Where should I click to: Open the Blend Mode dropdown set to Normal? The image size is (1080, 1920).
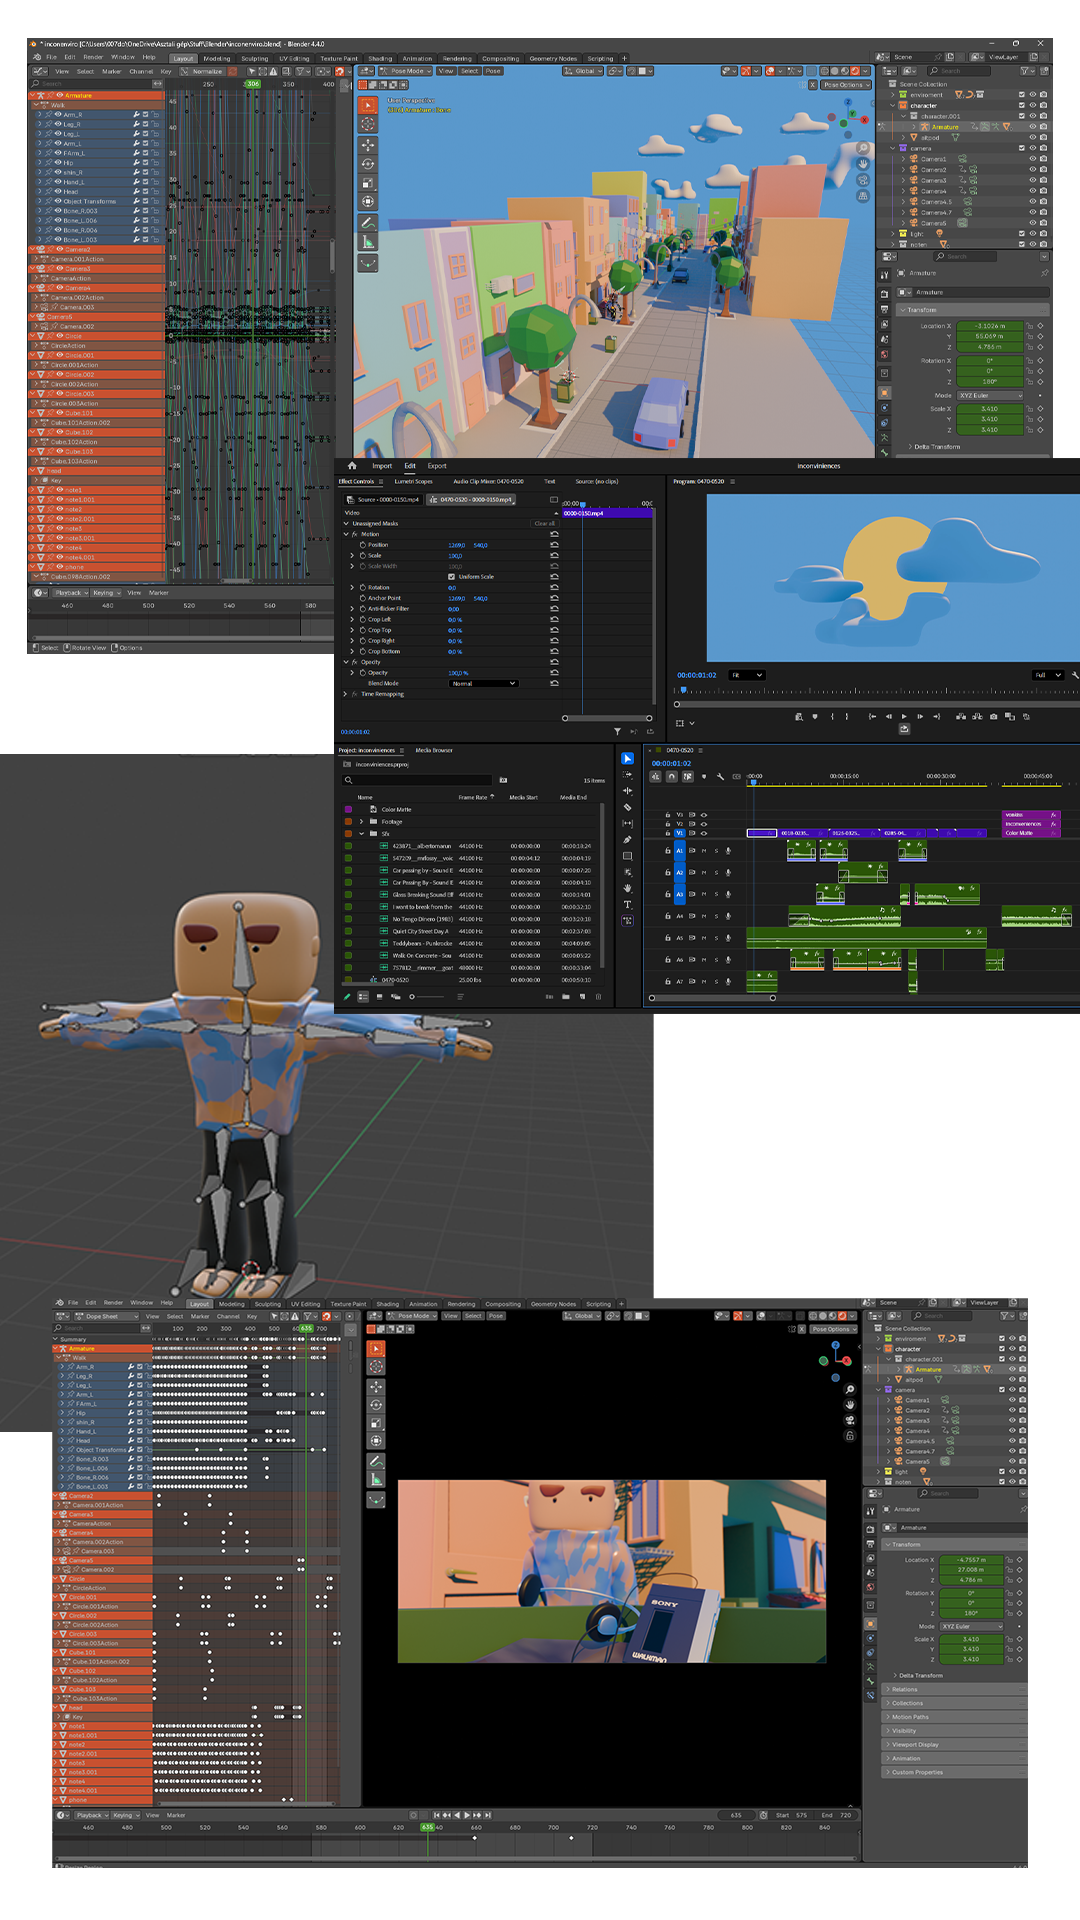coord(484,684)
